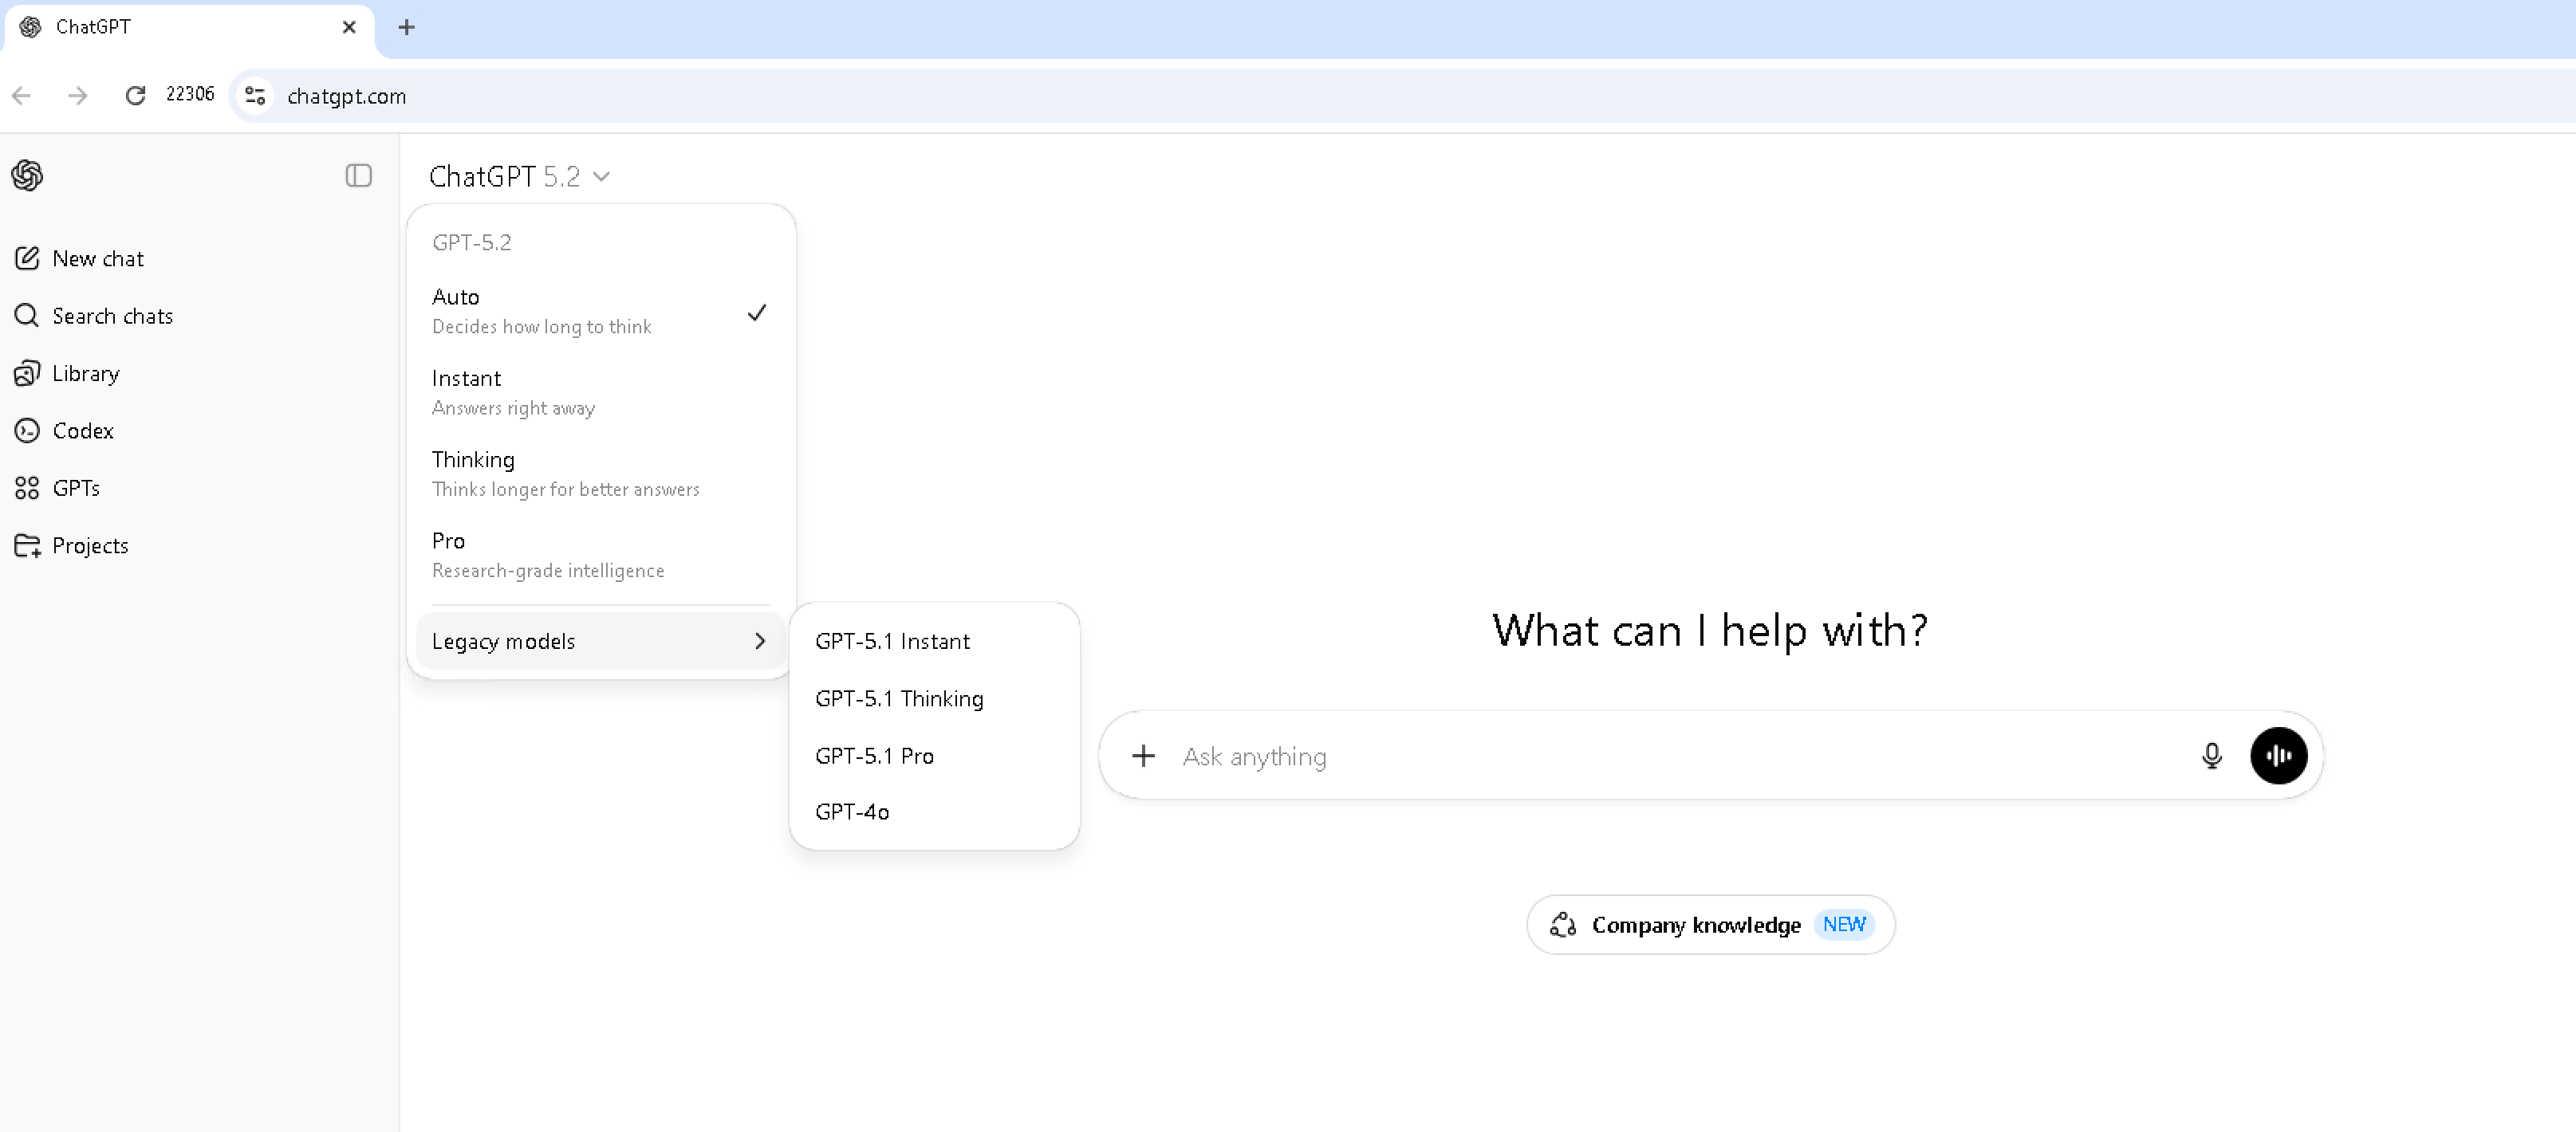The height and width of the screenshot is (1132, 2576).
Task: Toggle the ChatGPT 5.2 model dropdown
Action: [x=519, y=177]
